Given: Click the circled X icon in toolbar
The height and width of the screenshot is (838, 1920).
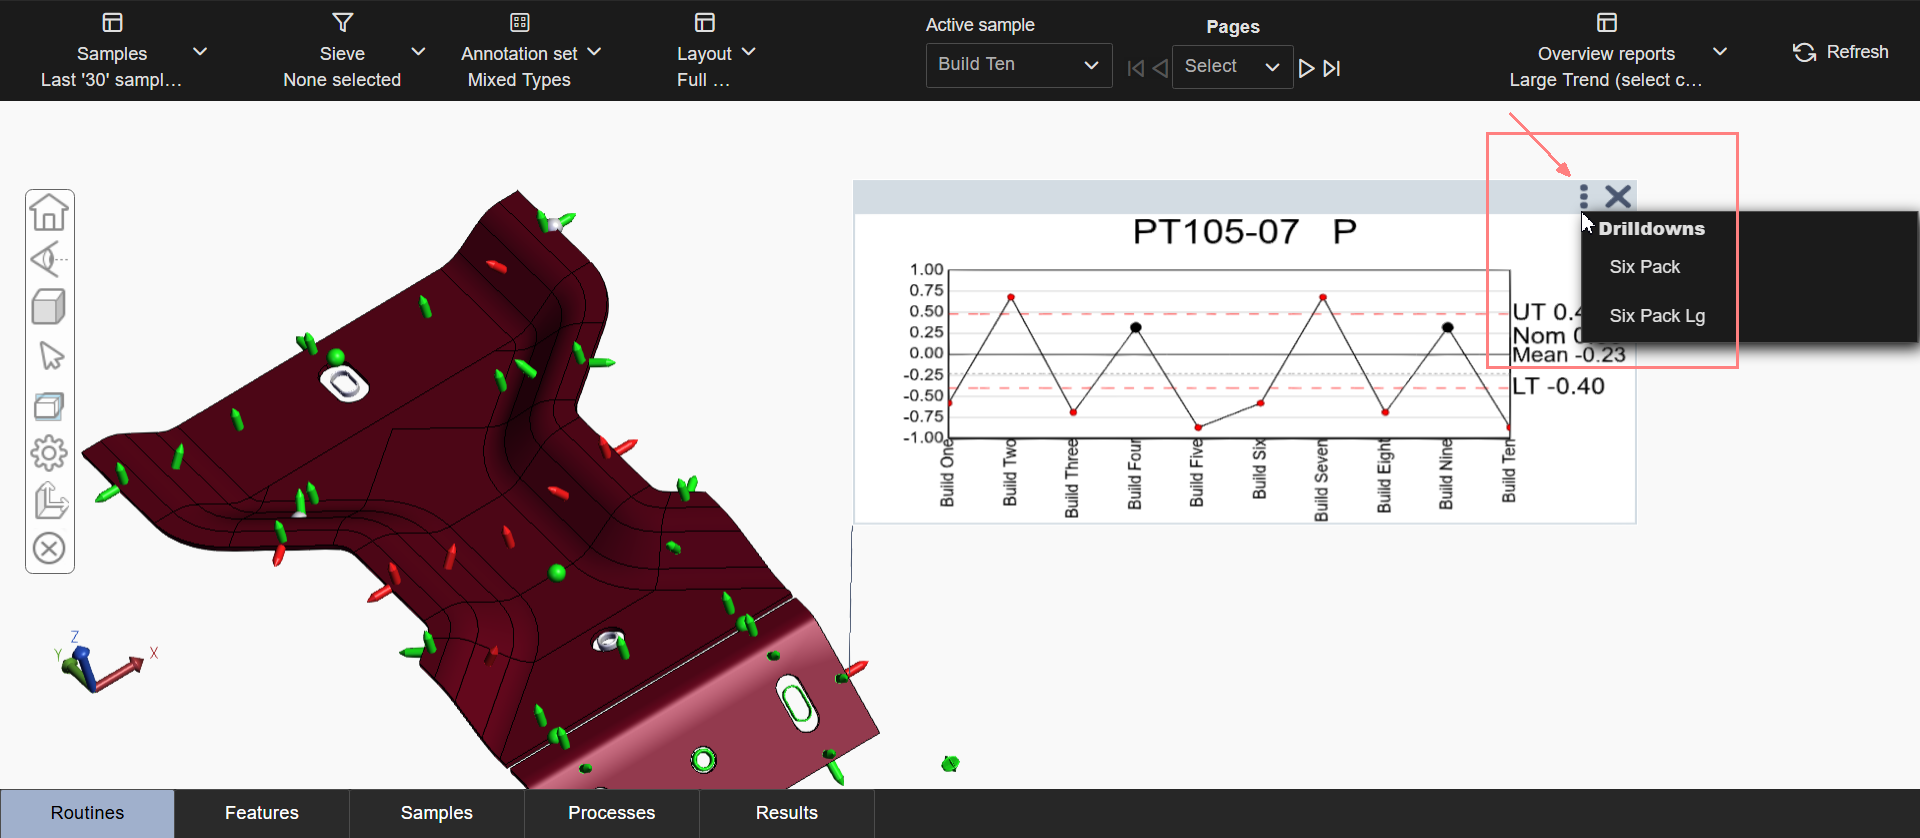Looking at the screenshot, I should (x=49, y=548).
